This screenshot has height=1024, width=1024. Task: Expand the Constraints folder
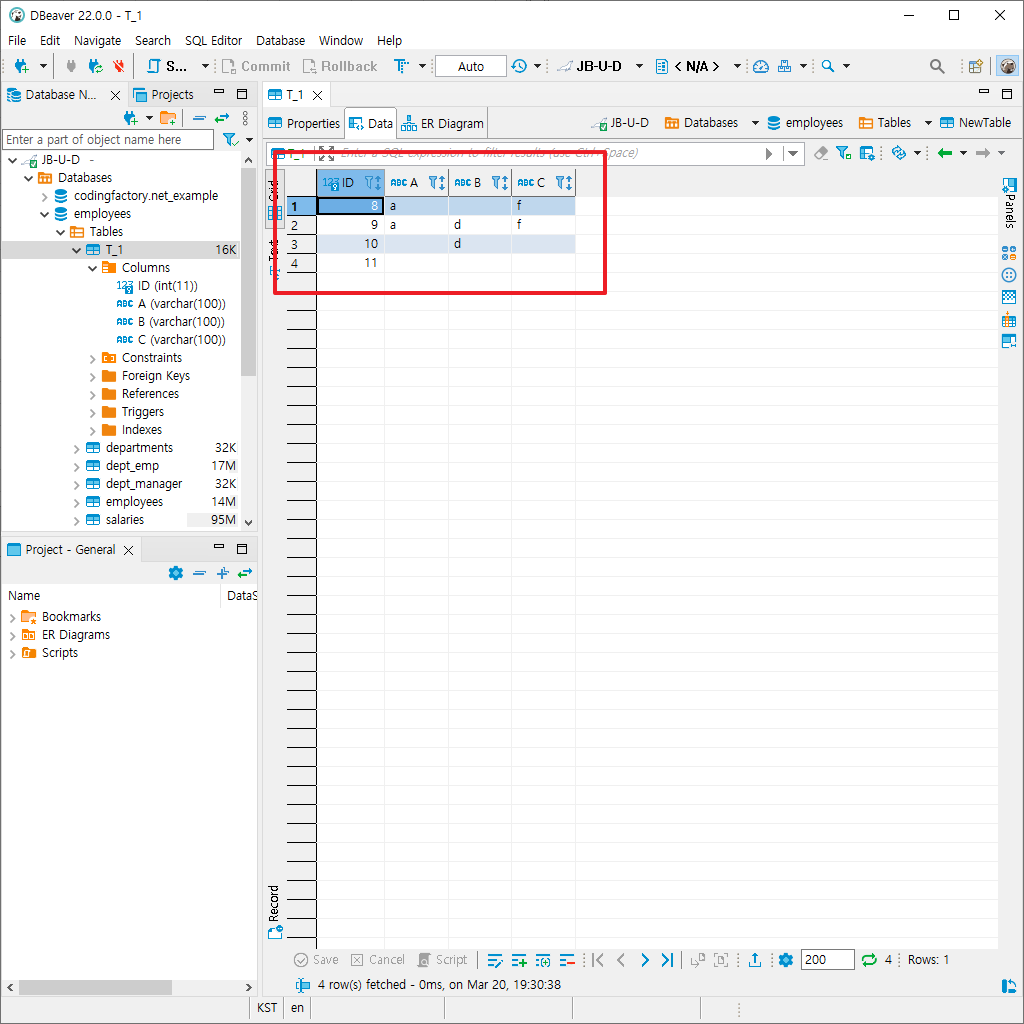pos(92,358)
